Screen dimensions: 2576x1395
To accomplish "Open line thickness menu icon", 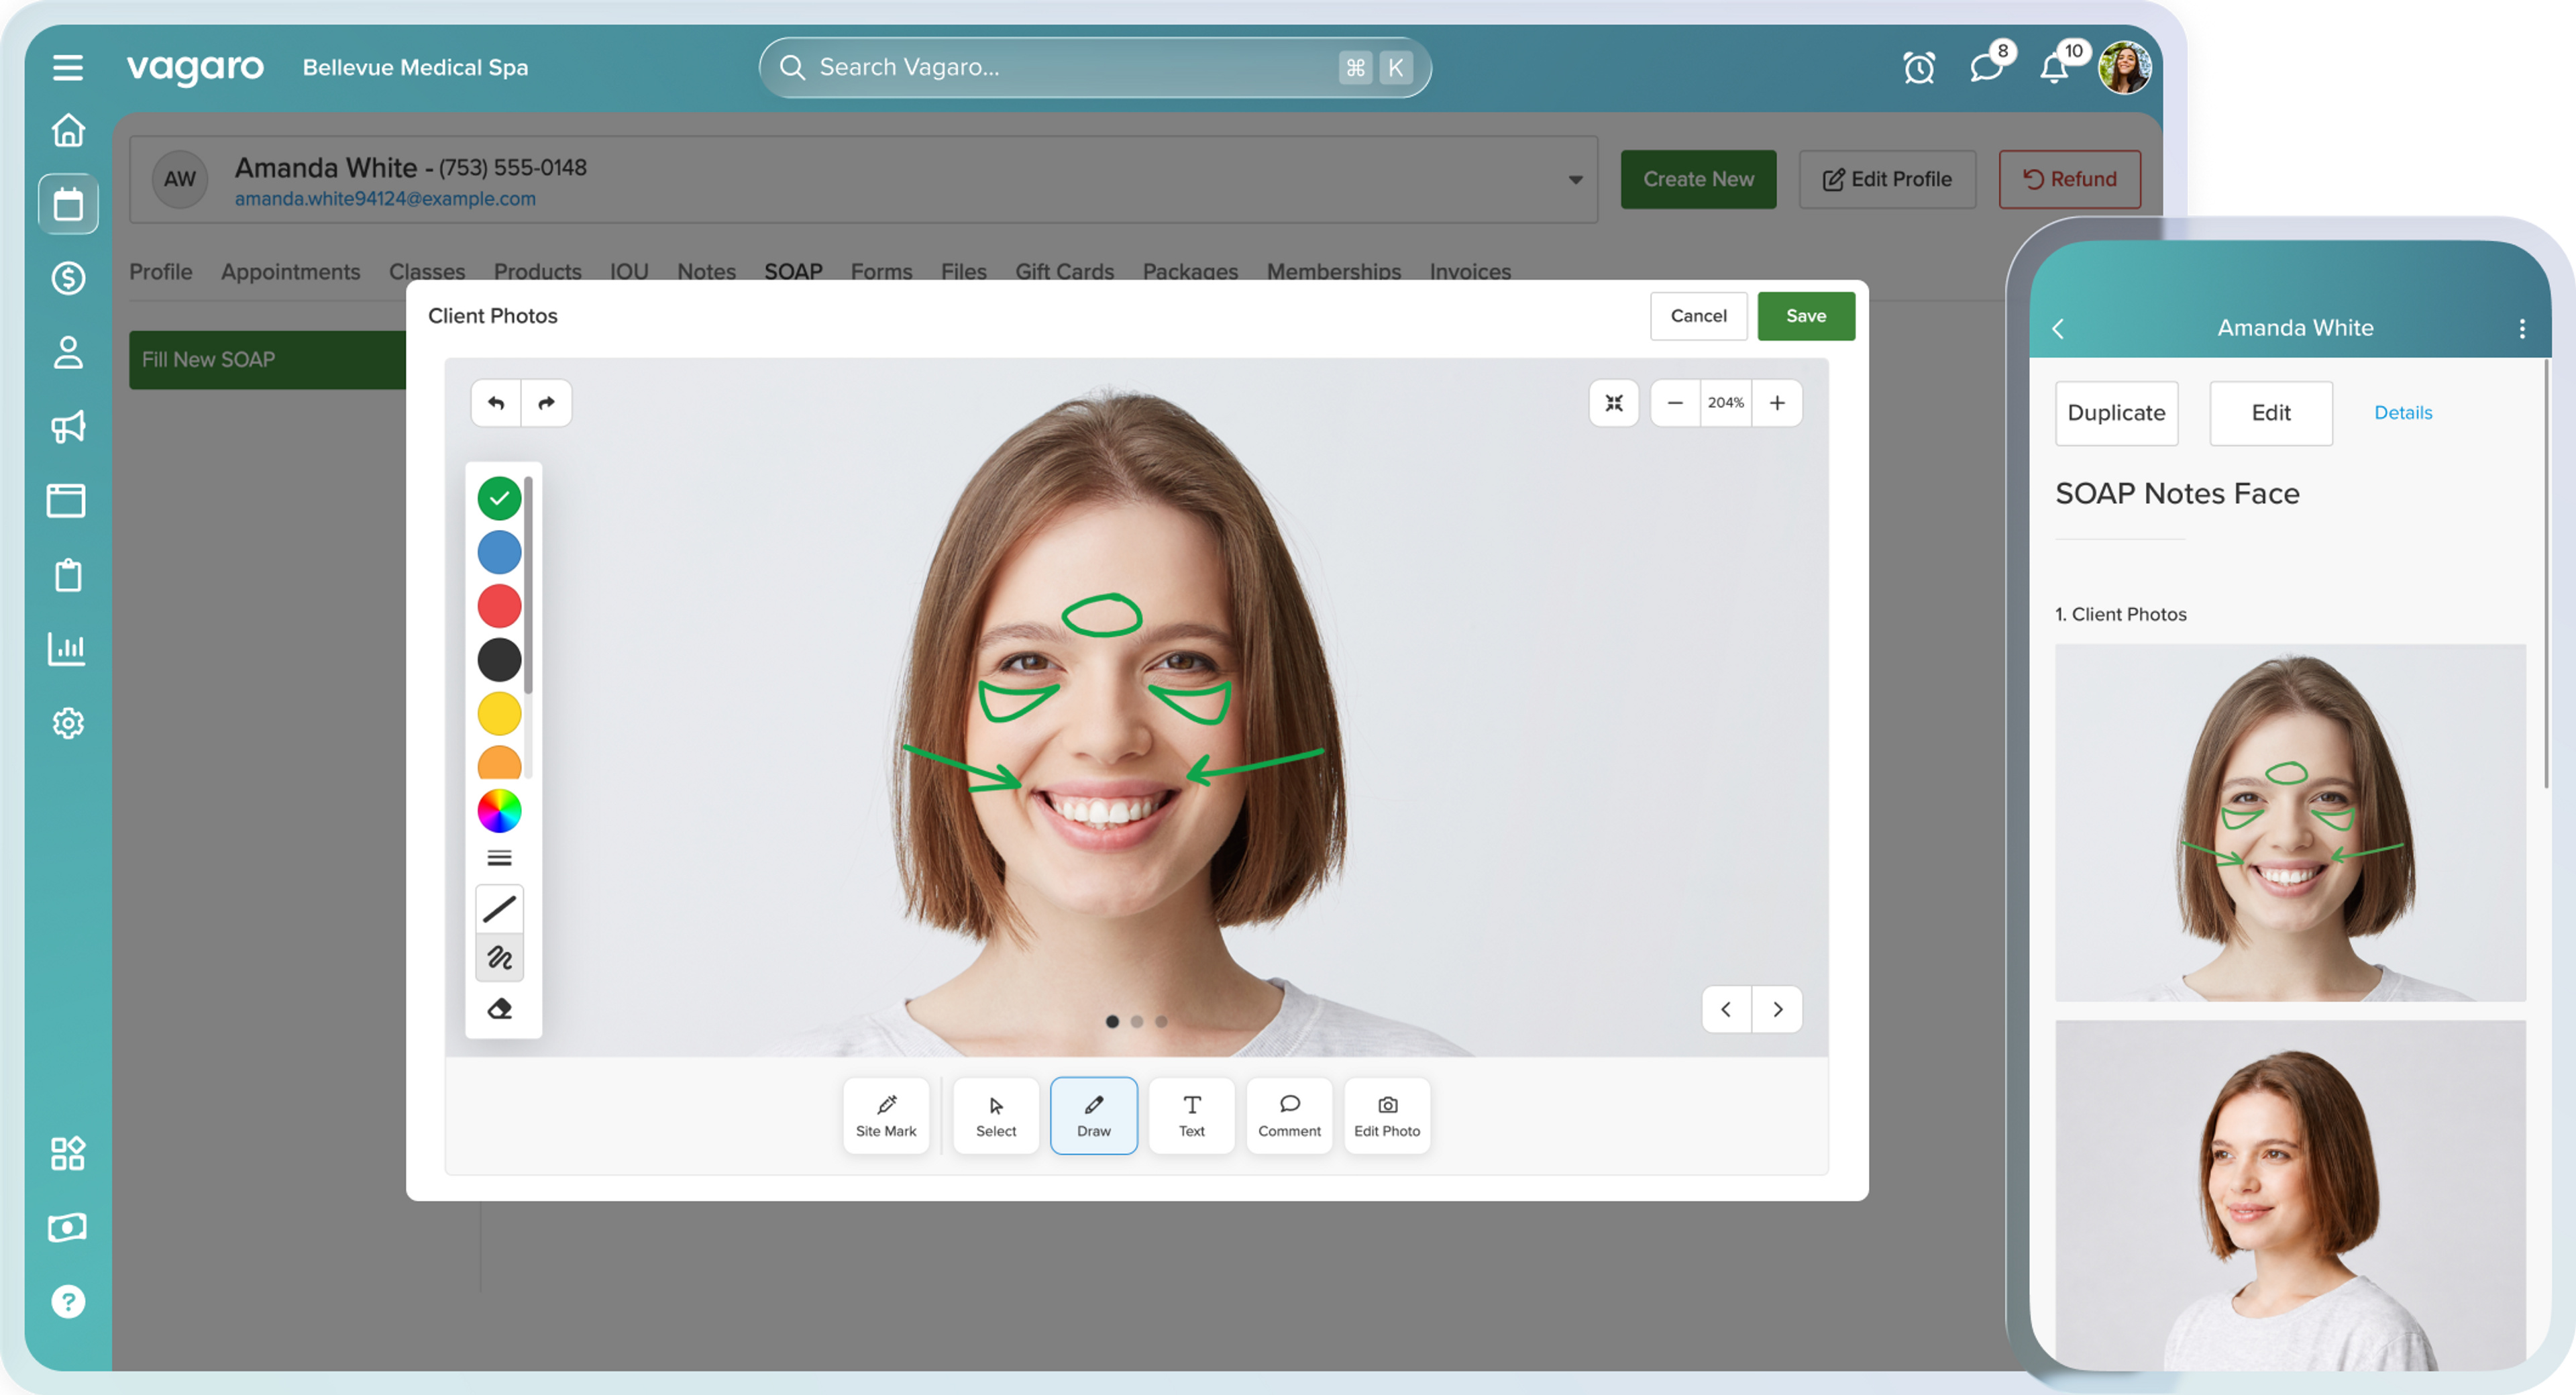I will tap(499, 858).
